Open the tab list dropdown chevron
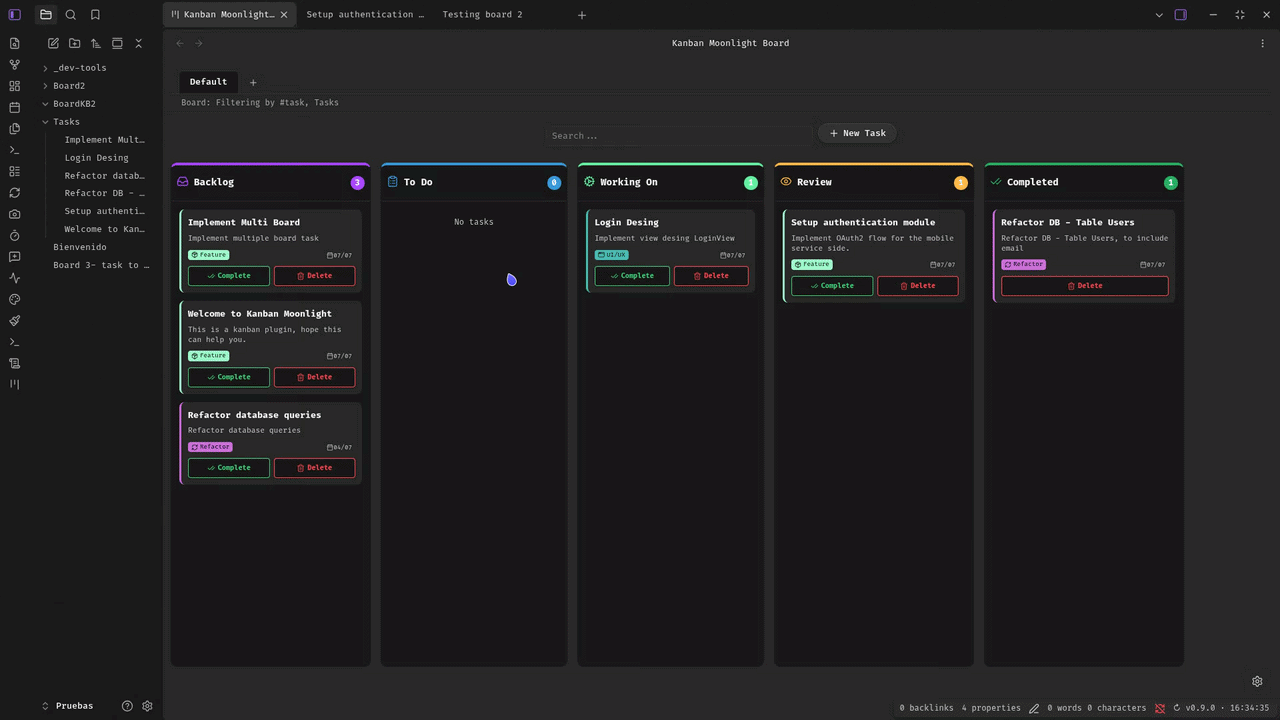1280x720 pixels. 1159,15
